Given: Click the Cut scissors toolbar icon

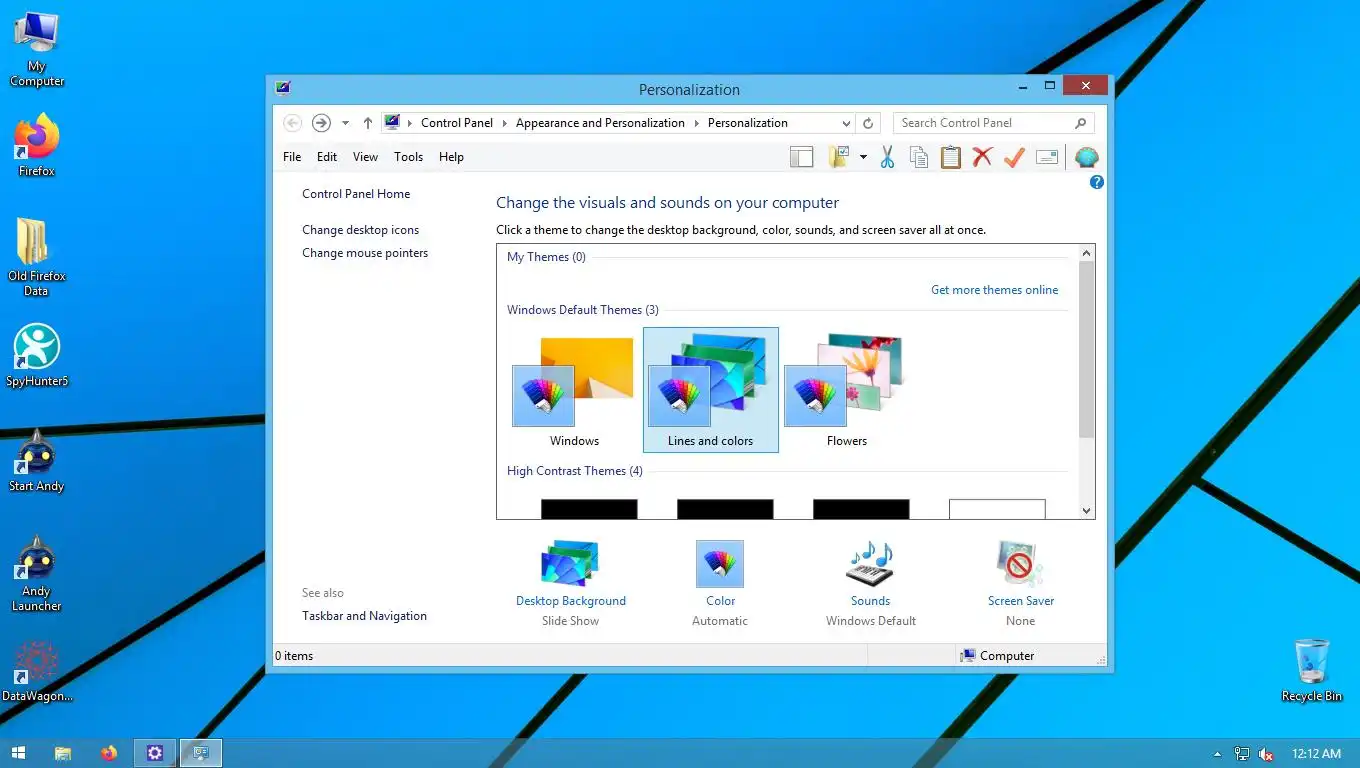Looking at the screenshot, I should pyautogui.click(x=887, y=157).
